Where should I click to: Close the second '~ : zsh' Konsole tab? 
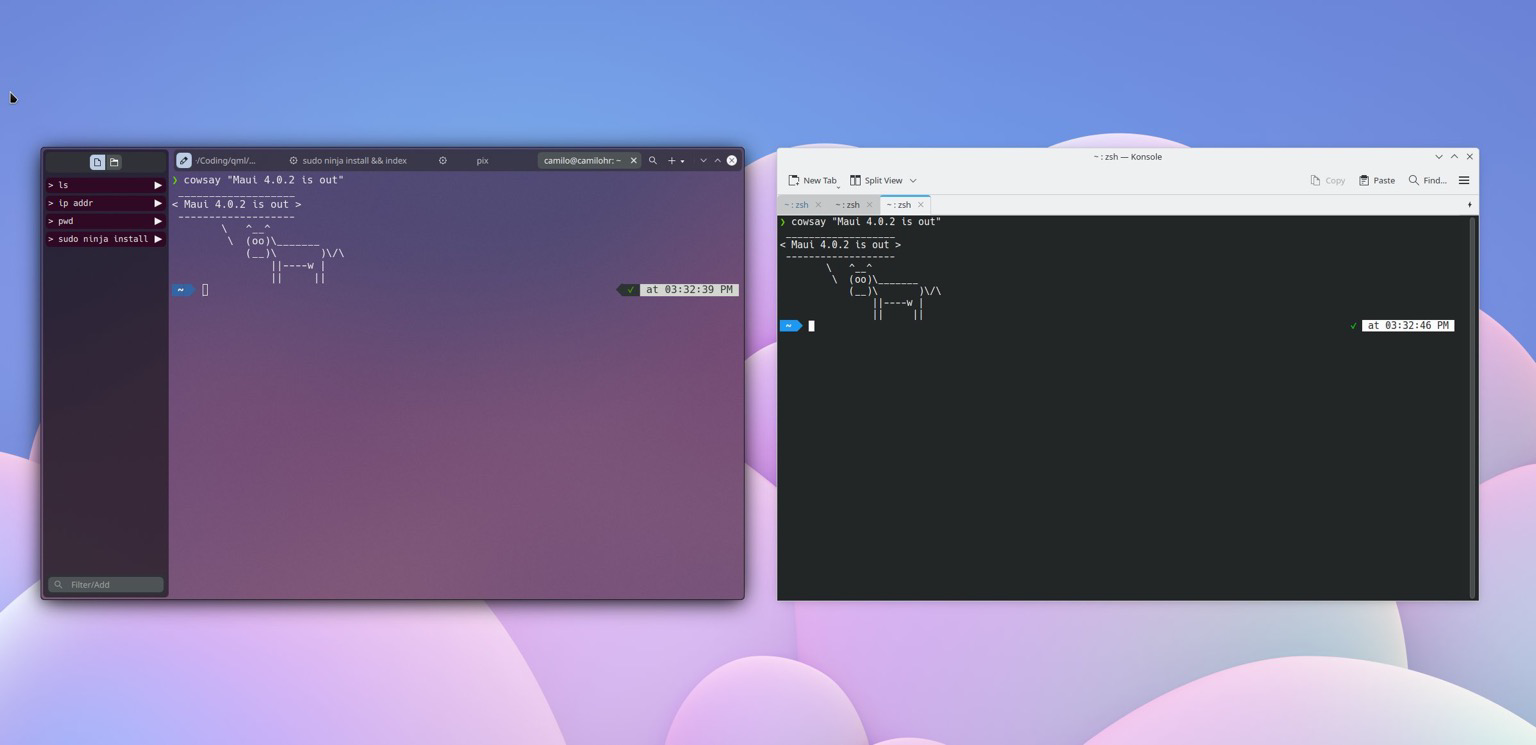point(869,205)
